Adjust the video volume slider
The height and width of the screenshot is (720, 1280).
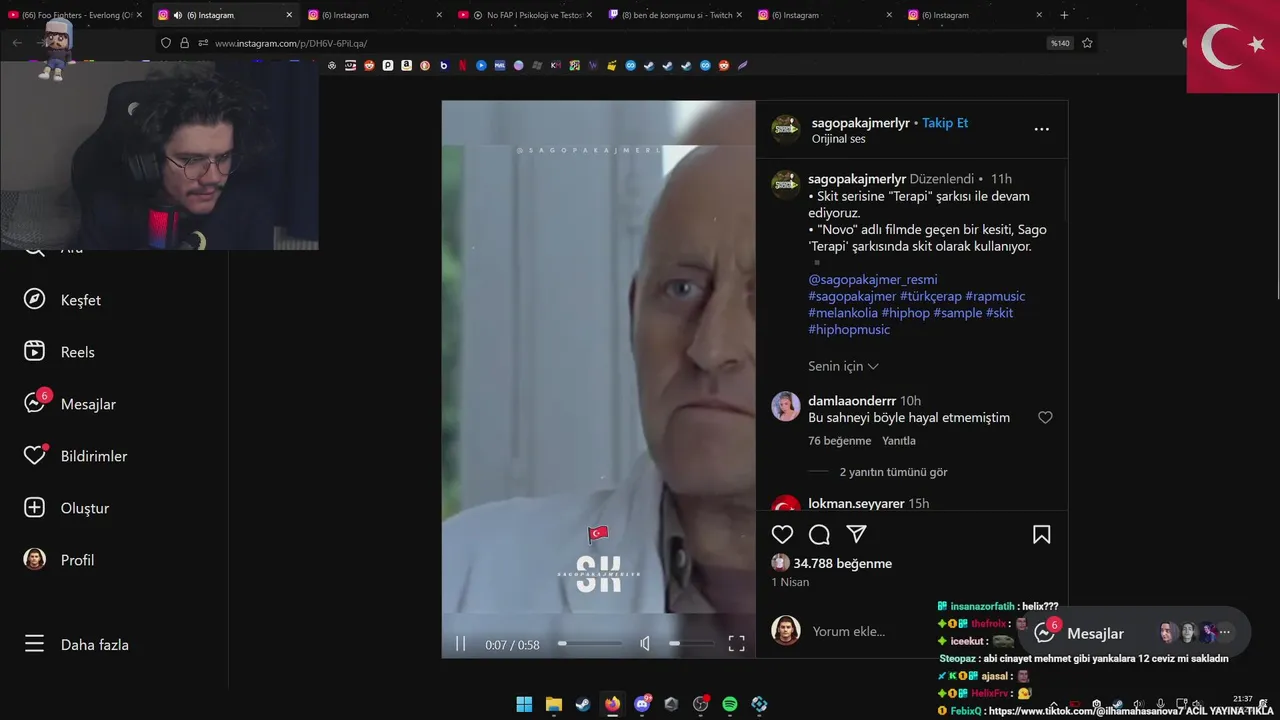point(691,644)
